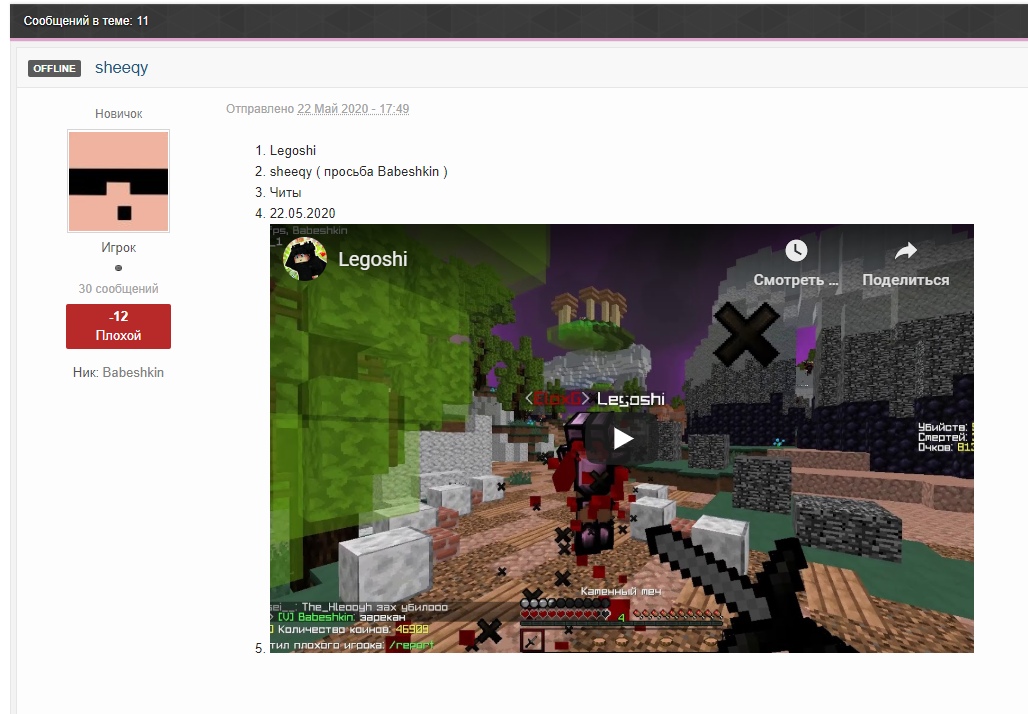Click the 'Новичок' rank label

click(x=119, y=114)
